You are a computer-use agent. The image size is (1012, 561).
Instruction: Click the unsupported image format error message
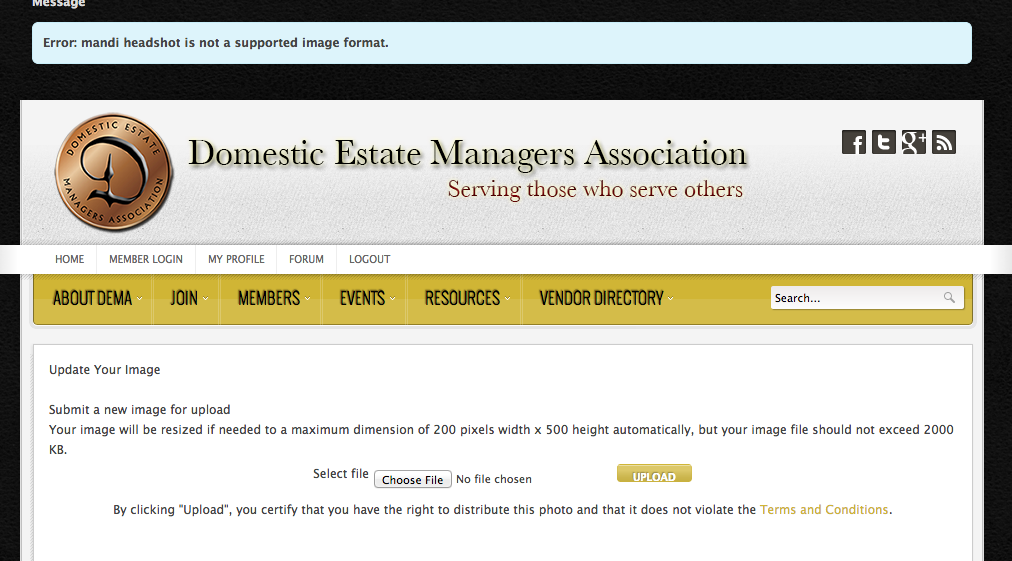(x=216, y=43)
